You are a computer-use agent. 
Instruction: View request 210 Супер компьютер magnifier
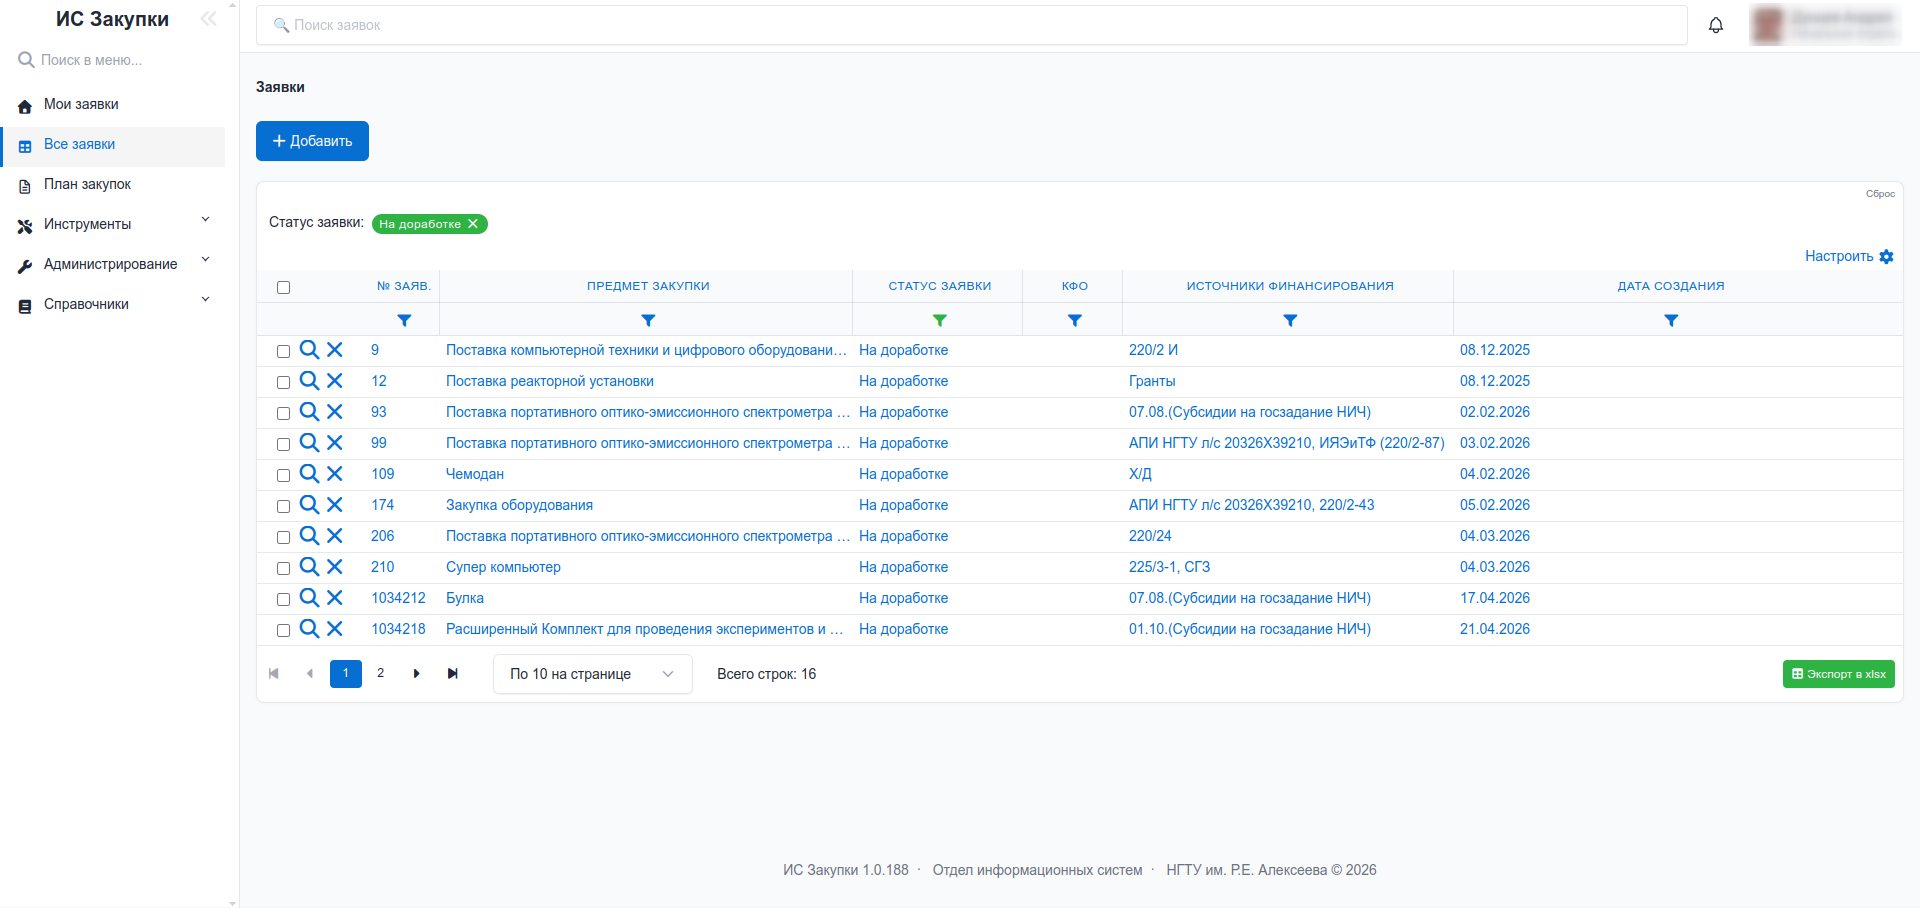310,567
